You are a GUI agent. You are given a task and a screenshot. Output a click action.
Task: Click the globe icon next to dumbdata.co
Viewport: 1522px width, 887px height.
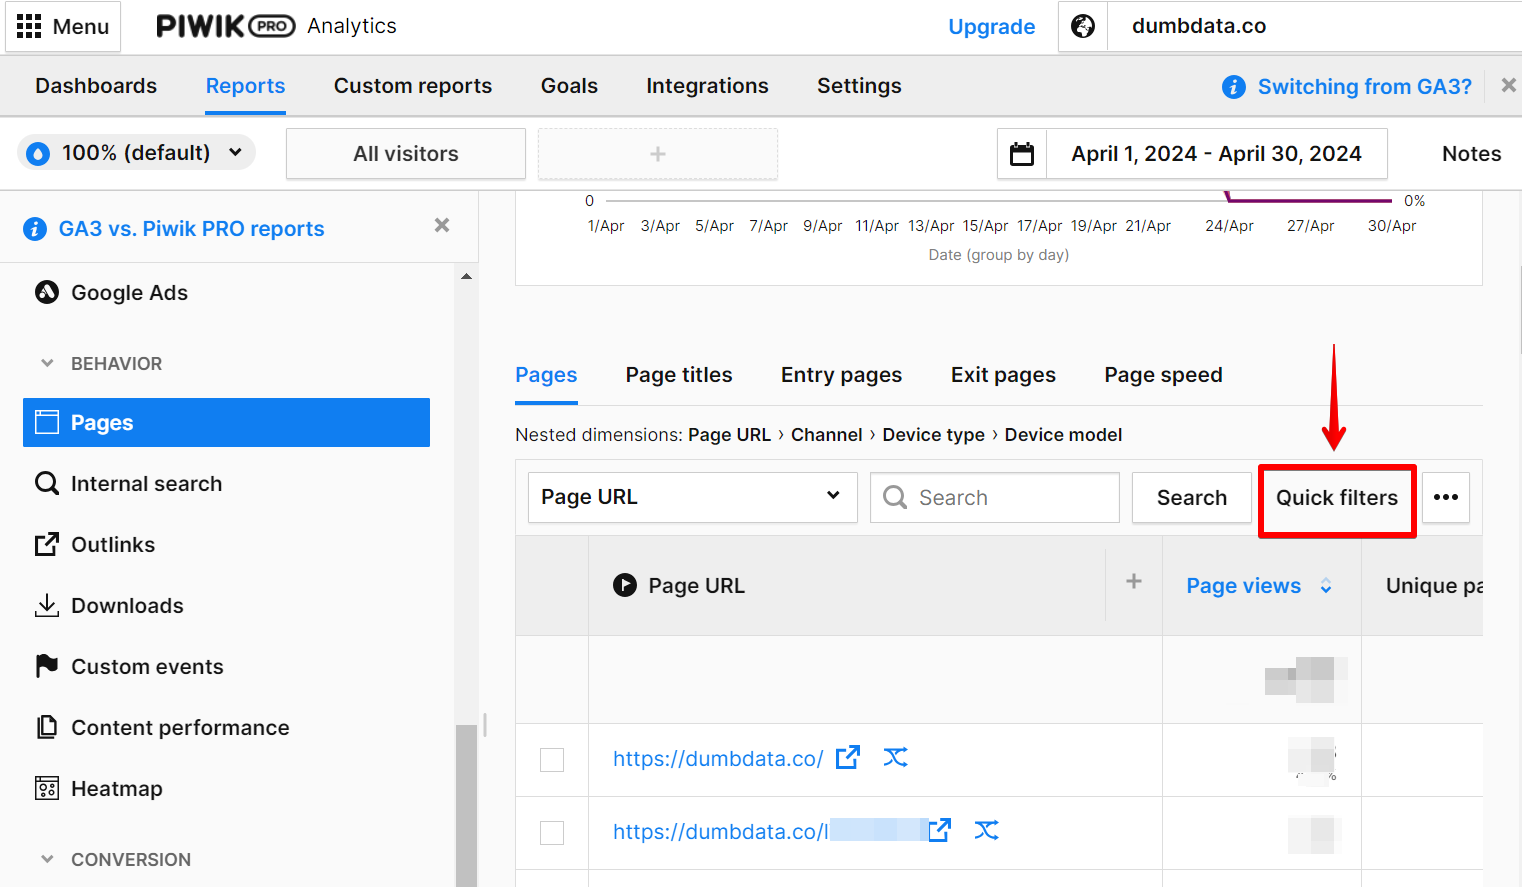[x=1083, y=26]
